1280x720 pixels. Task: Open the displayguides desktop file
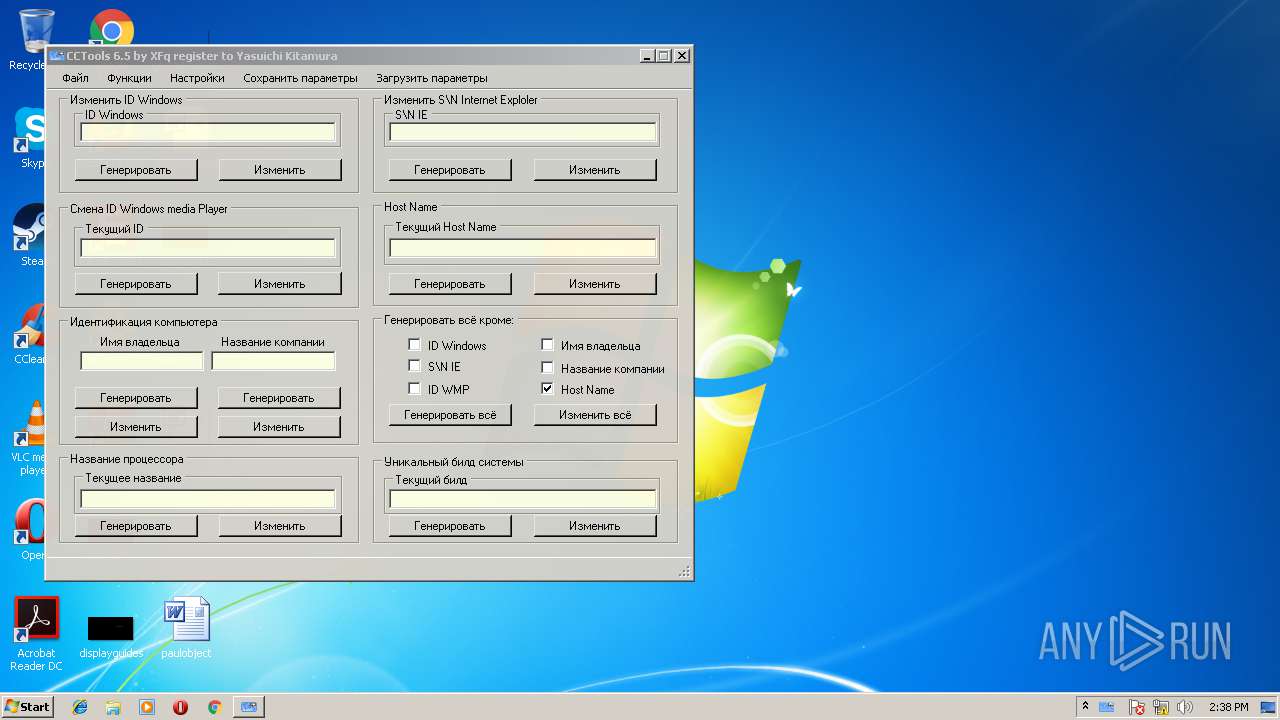(x=111, y=636)
